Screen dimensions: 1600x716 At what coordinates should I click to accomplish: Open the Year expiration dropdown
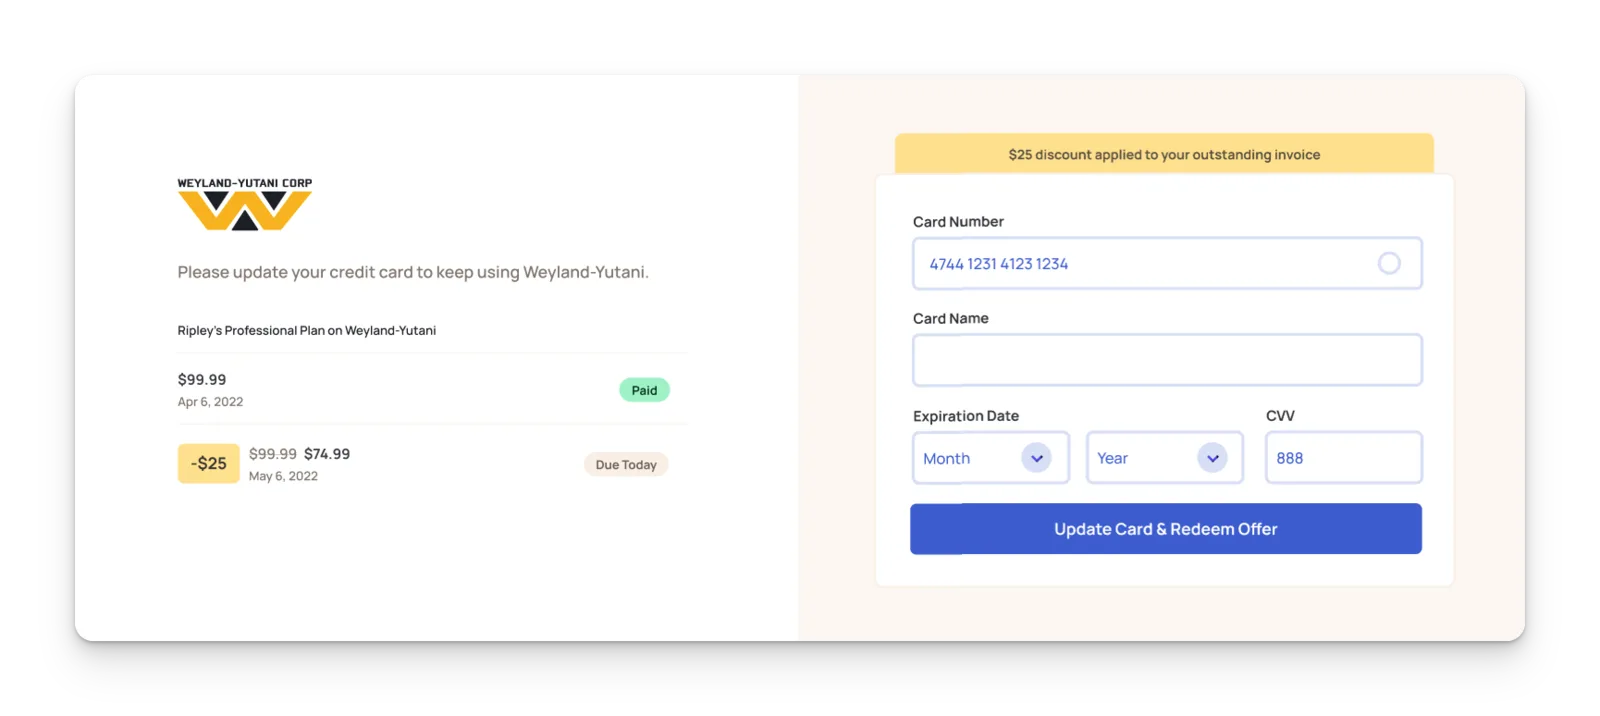1165,458
